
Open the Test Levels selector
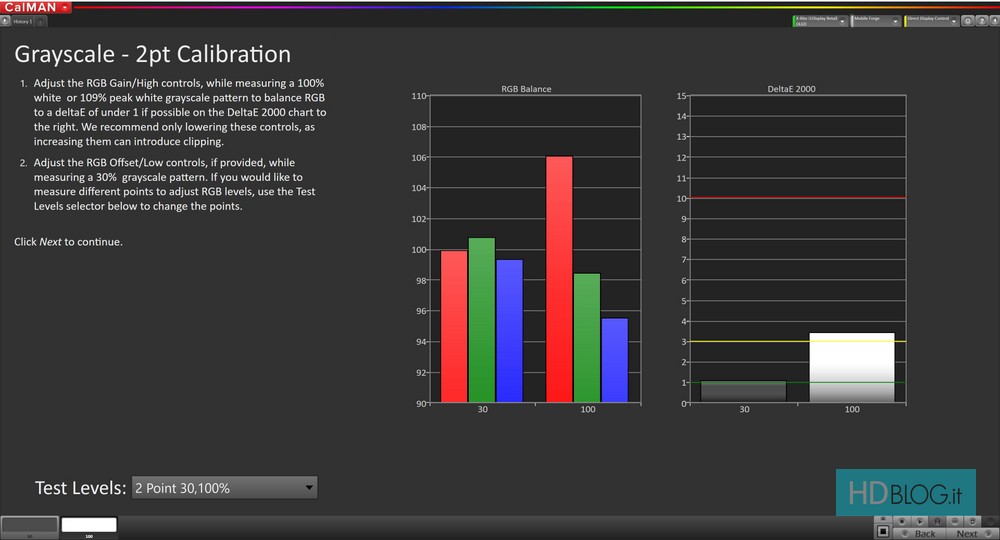(x=225, y=488)
